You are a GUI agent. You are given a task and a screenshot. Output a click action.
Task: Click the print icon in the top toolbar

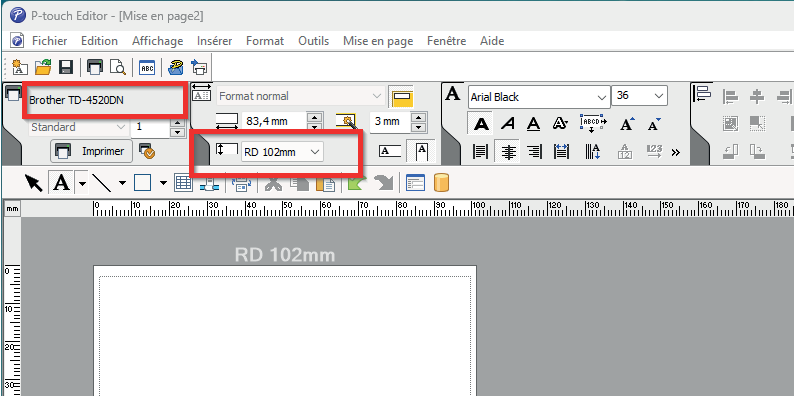coord(95,67)
